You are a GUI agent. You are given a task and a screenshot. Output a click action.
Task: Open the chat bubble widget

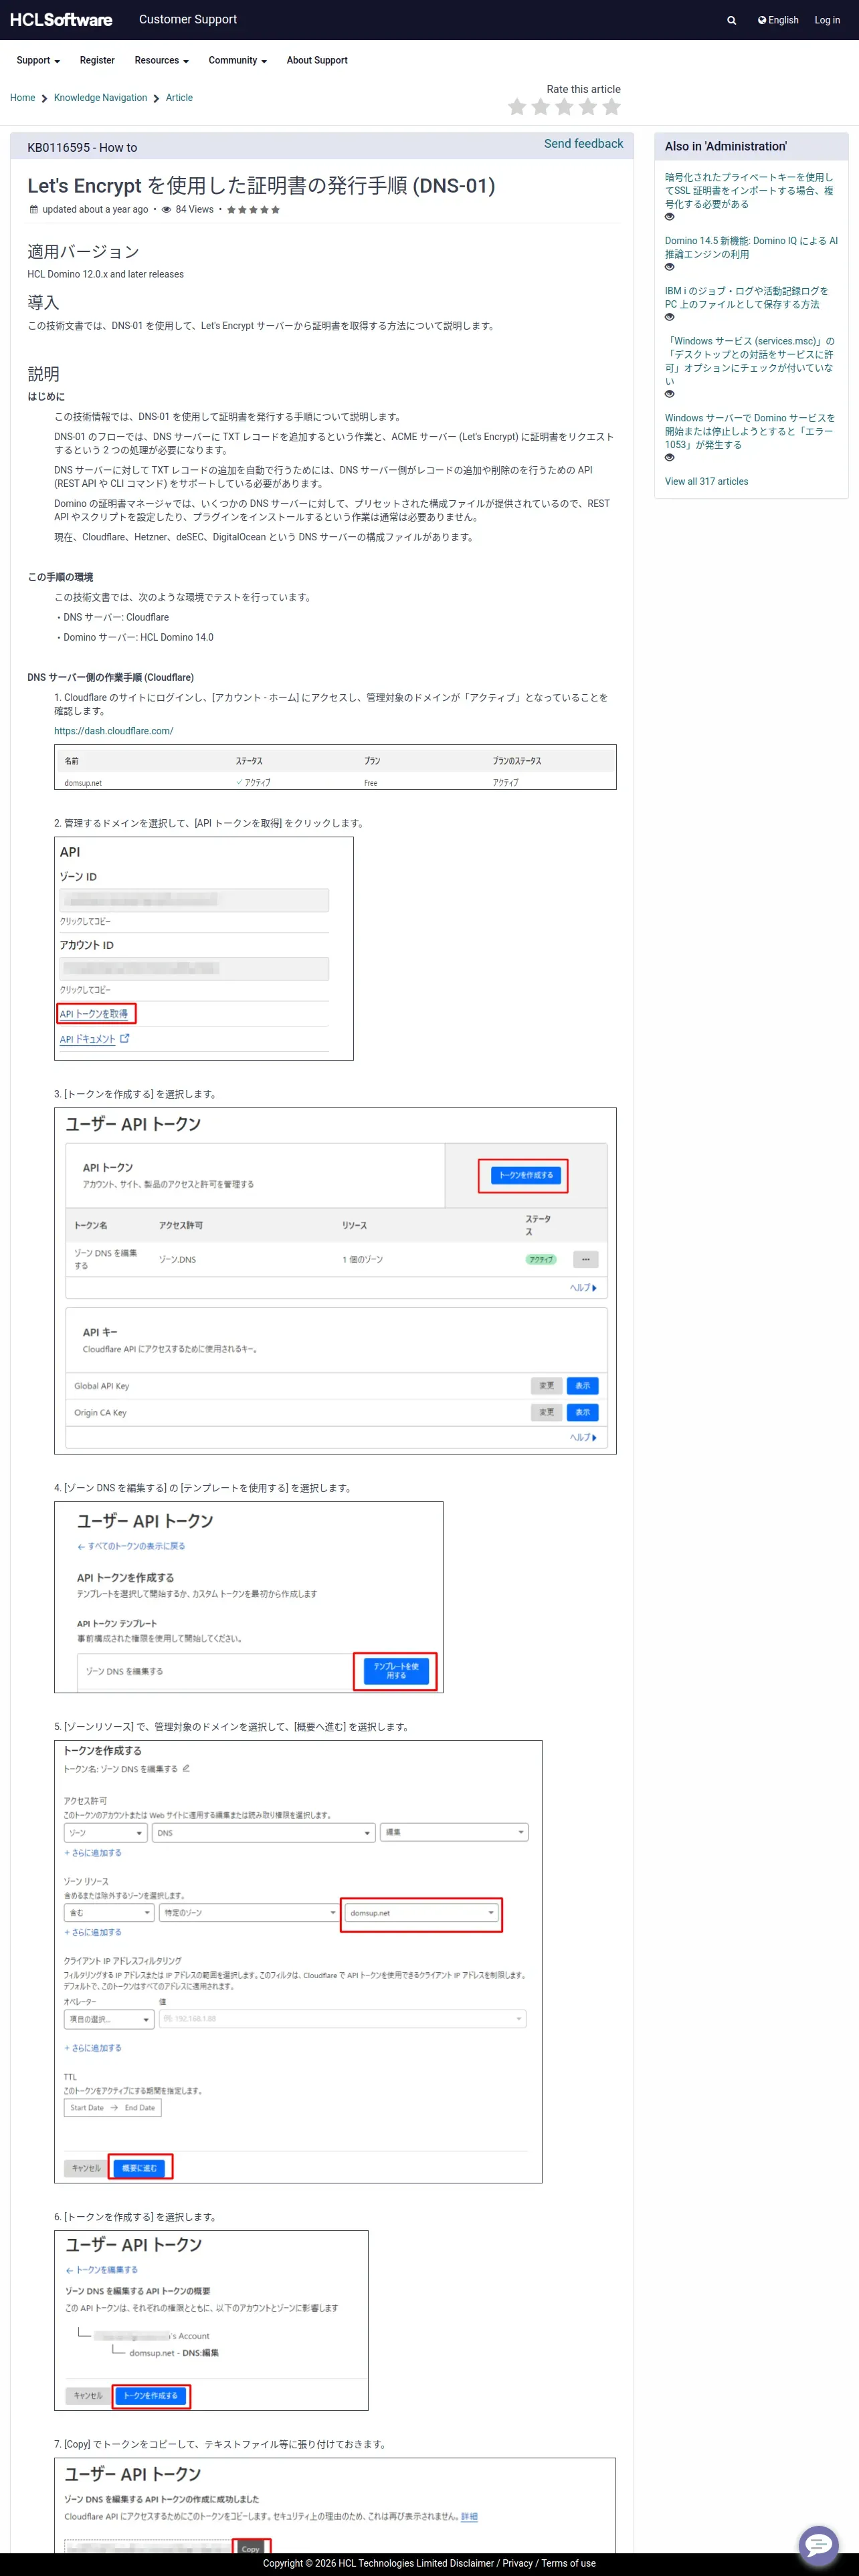(x=818, y=2545)
